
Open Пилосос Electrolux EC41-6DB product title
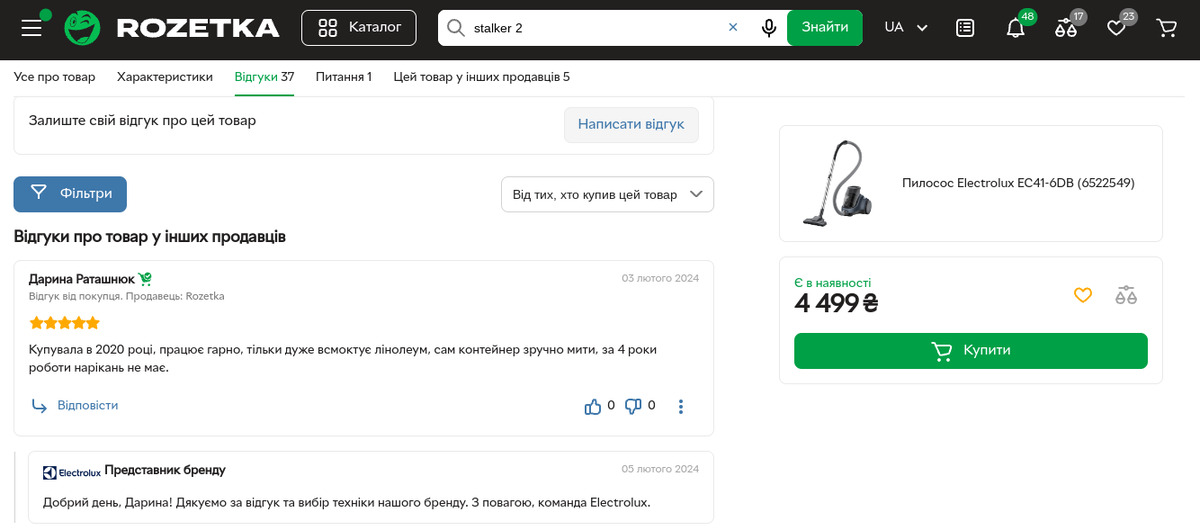[x=1018, y=183]
